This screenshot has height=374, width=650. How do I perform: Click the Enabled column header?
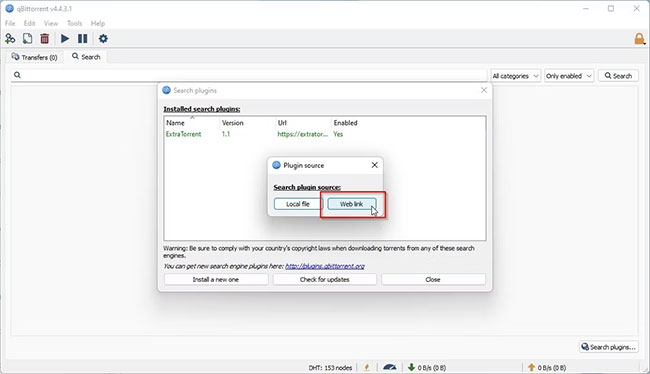pyautogui.click(x=345, y=123)
